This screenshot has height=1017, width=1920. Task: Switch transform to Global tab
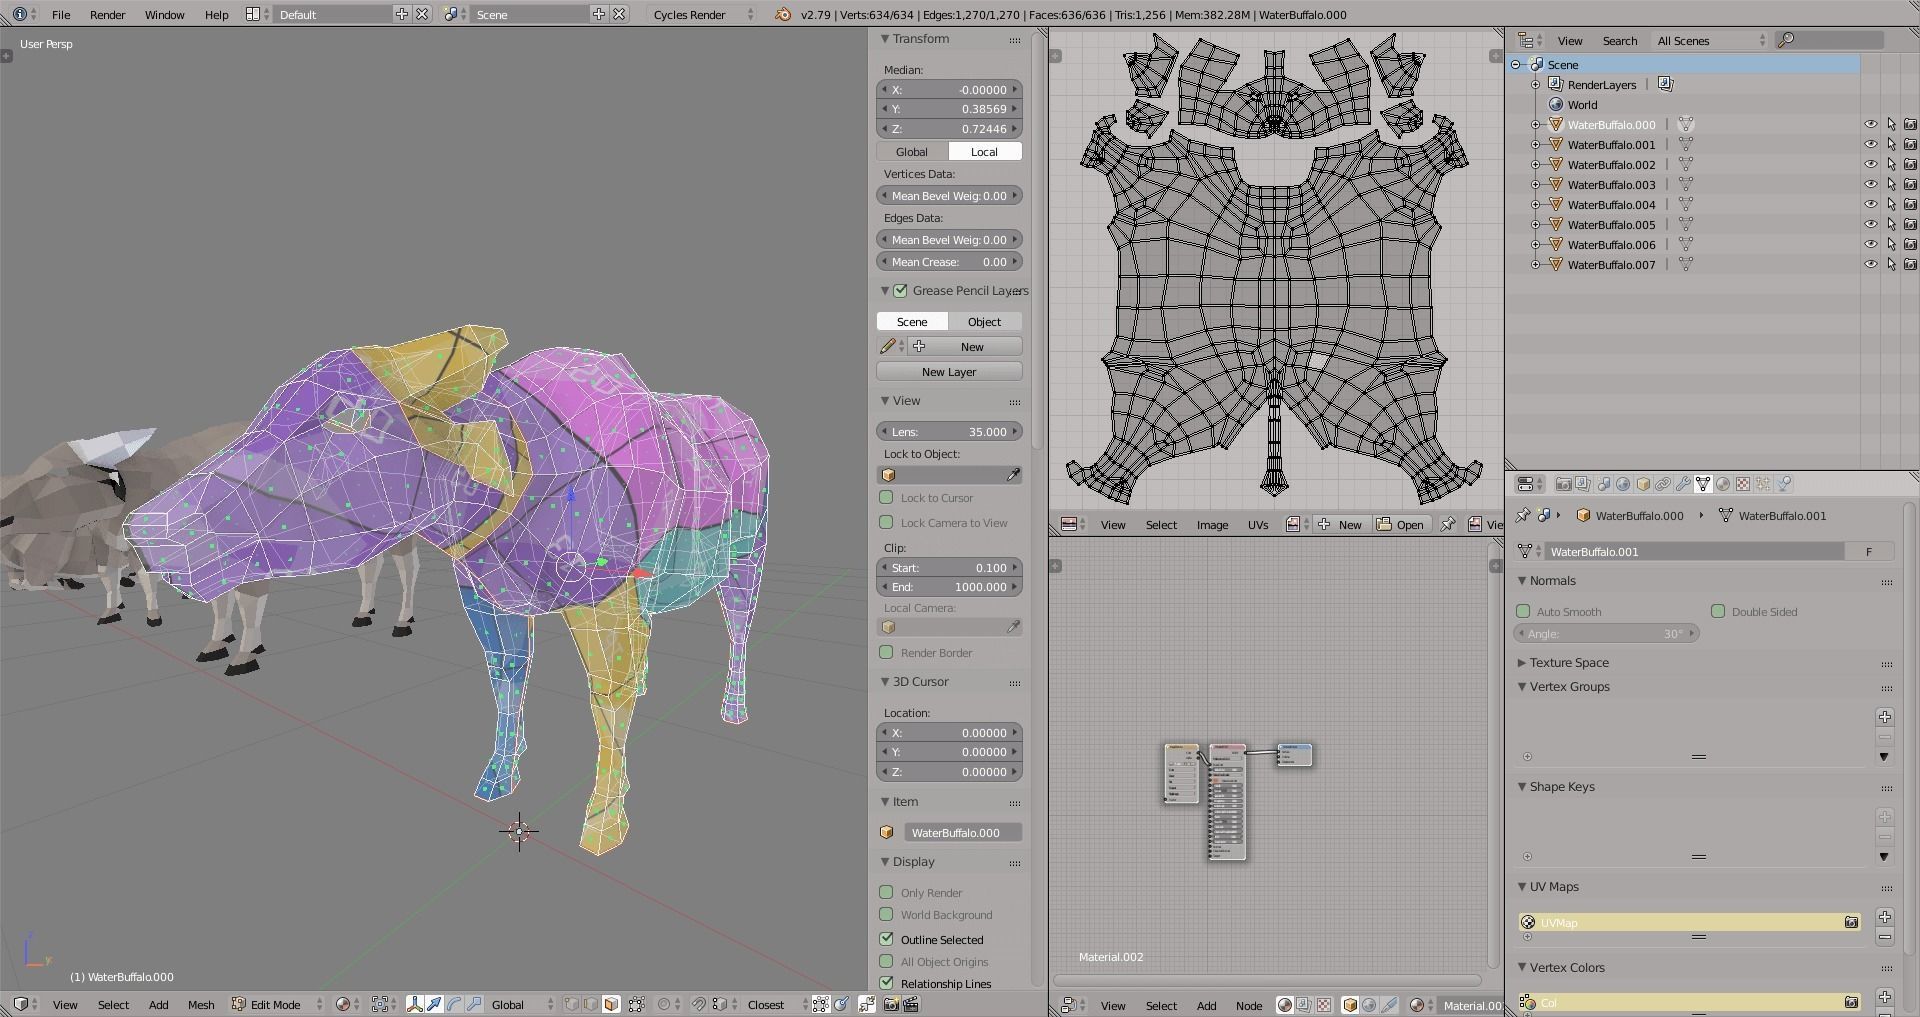912,151
